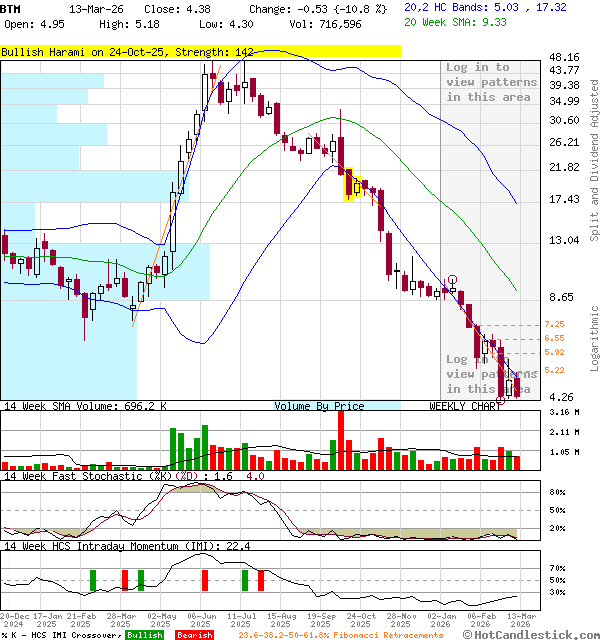Click the WEEKLY CHART label

click(465, 406)
